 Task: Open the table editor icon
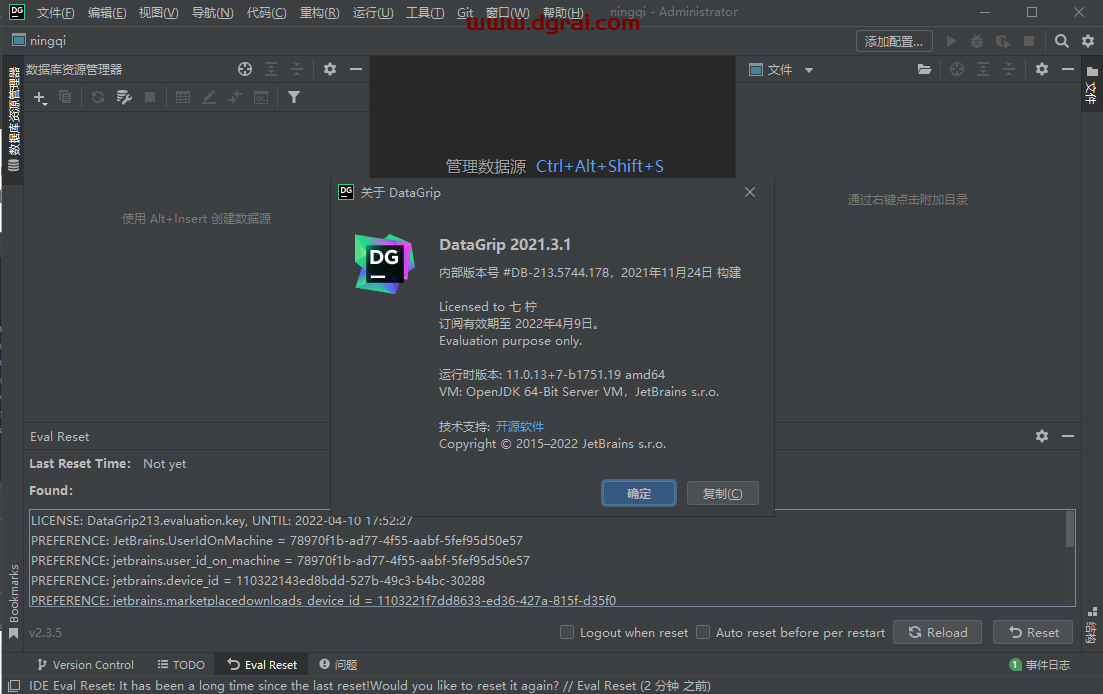[183, 97]
